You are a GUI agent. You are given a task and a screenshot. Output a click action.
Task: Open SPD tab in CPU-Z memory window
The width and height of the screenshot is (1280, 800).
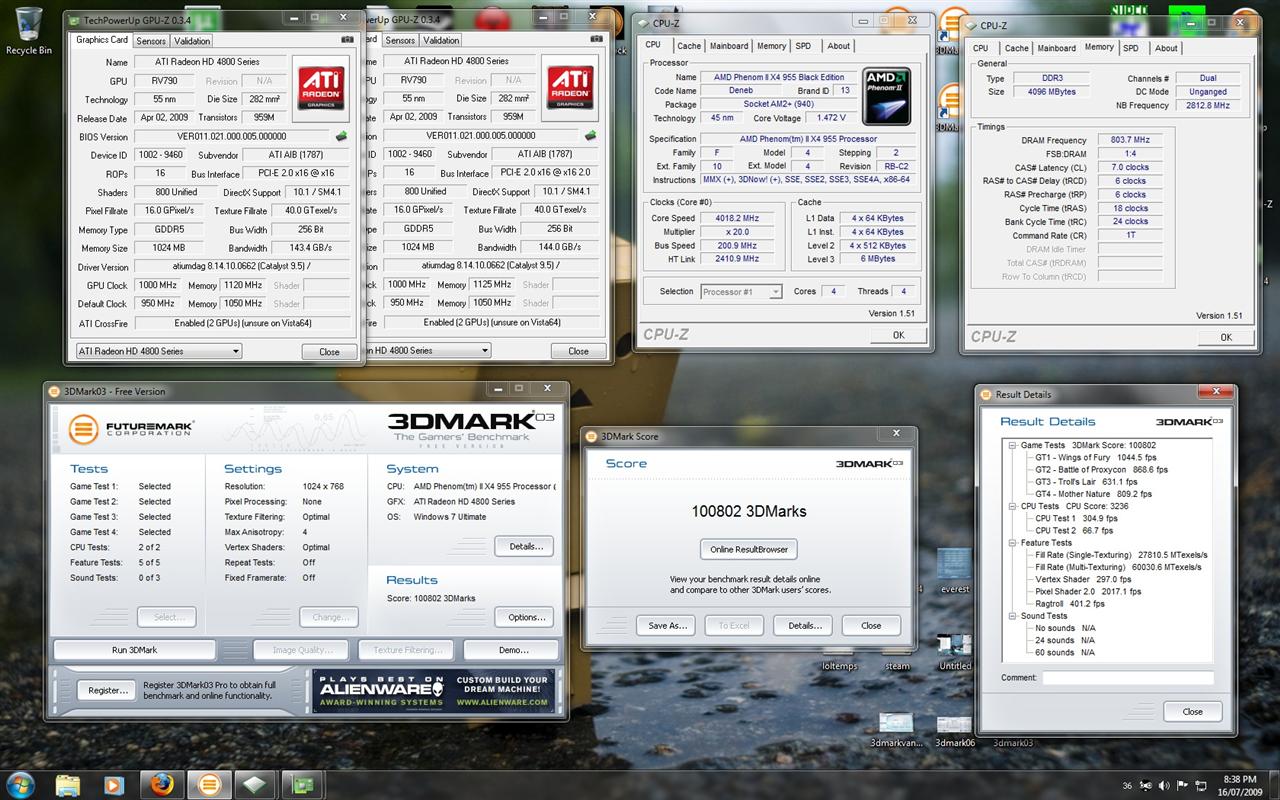1131,48
